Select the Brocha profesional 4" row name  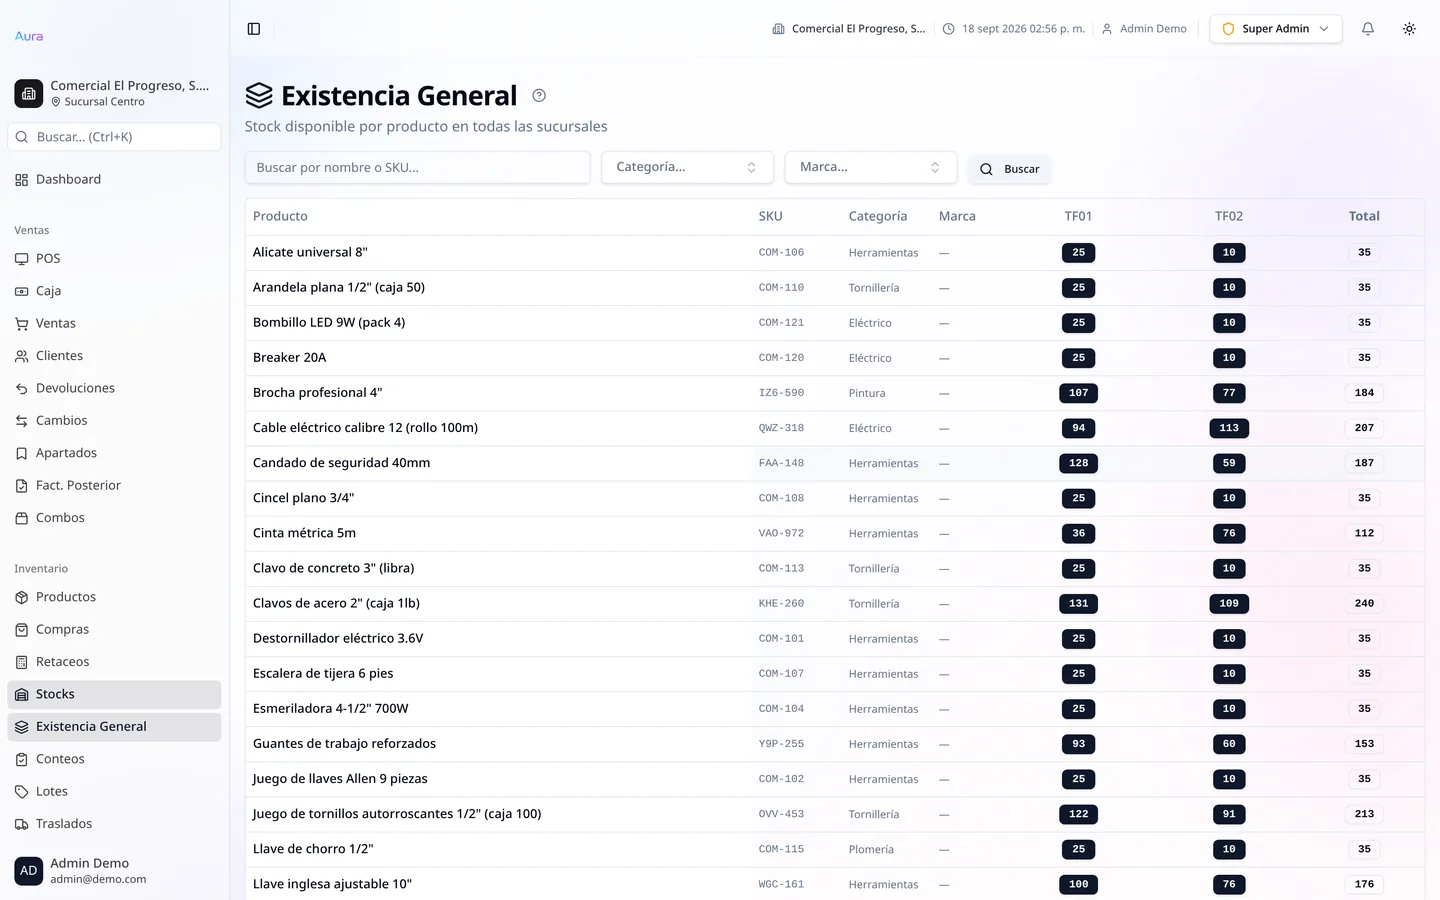pos(317,393)
